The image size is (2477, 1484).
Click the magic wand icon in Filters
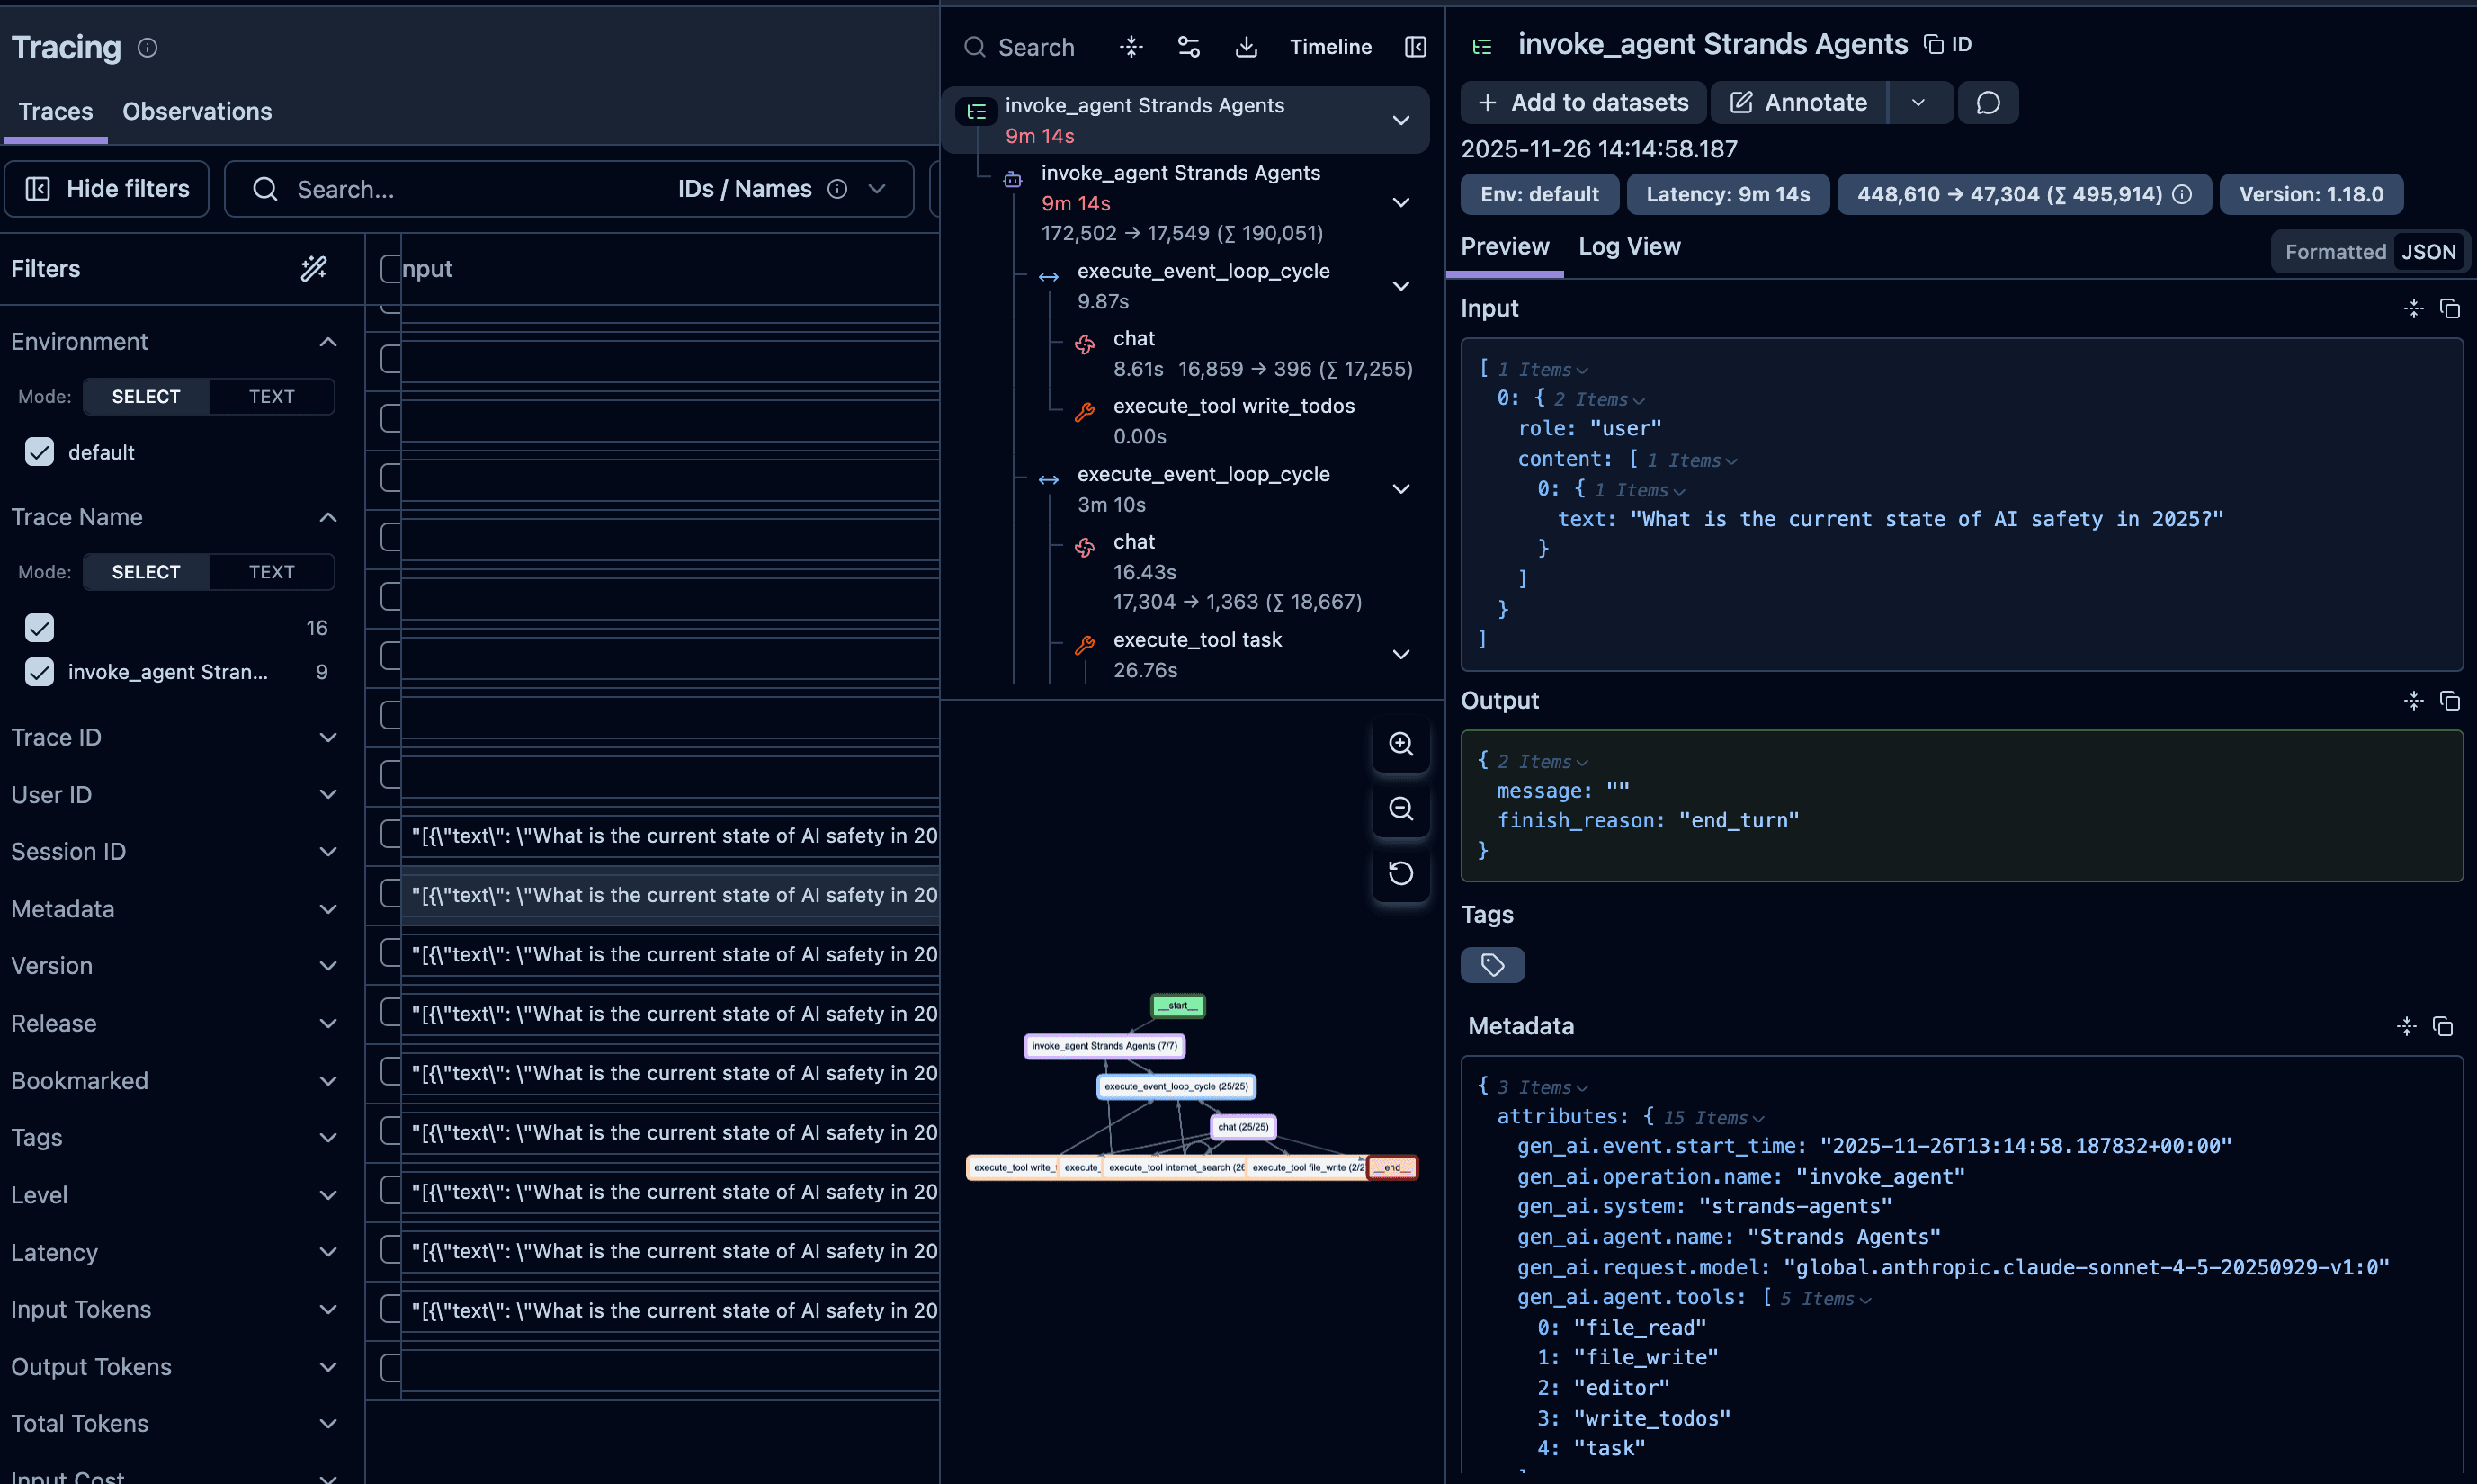(x=314, y=268)
